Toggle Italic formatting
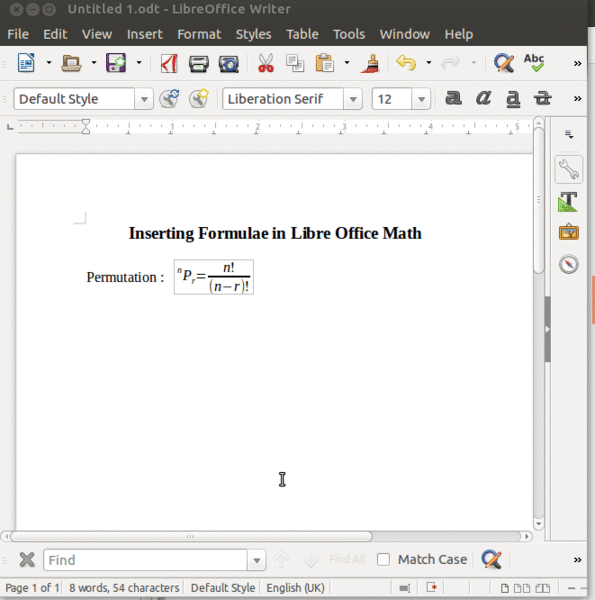Screen dimensions: 595x600 click(483, 98)
